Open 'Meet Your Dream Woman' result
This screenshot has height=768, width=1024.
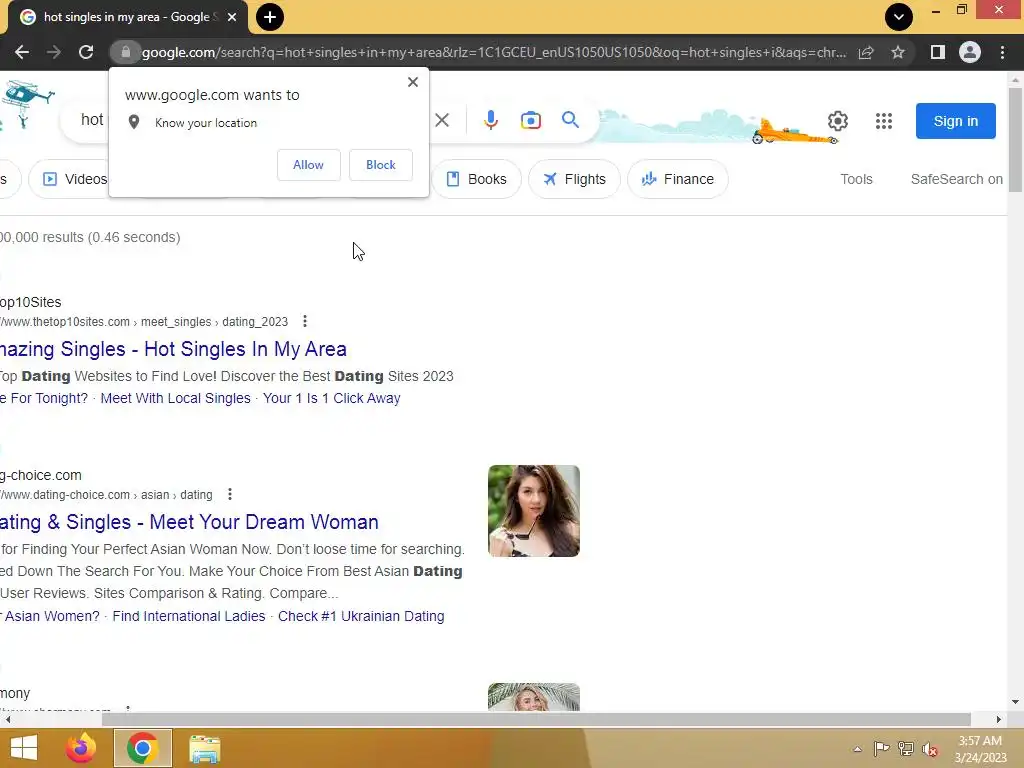[189, 522]
